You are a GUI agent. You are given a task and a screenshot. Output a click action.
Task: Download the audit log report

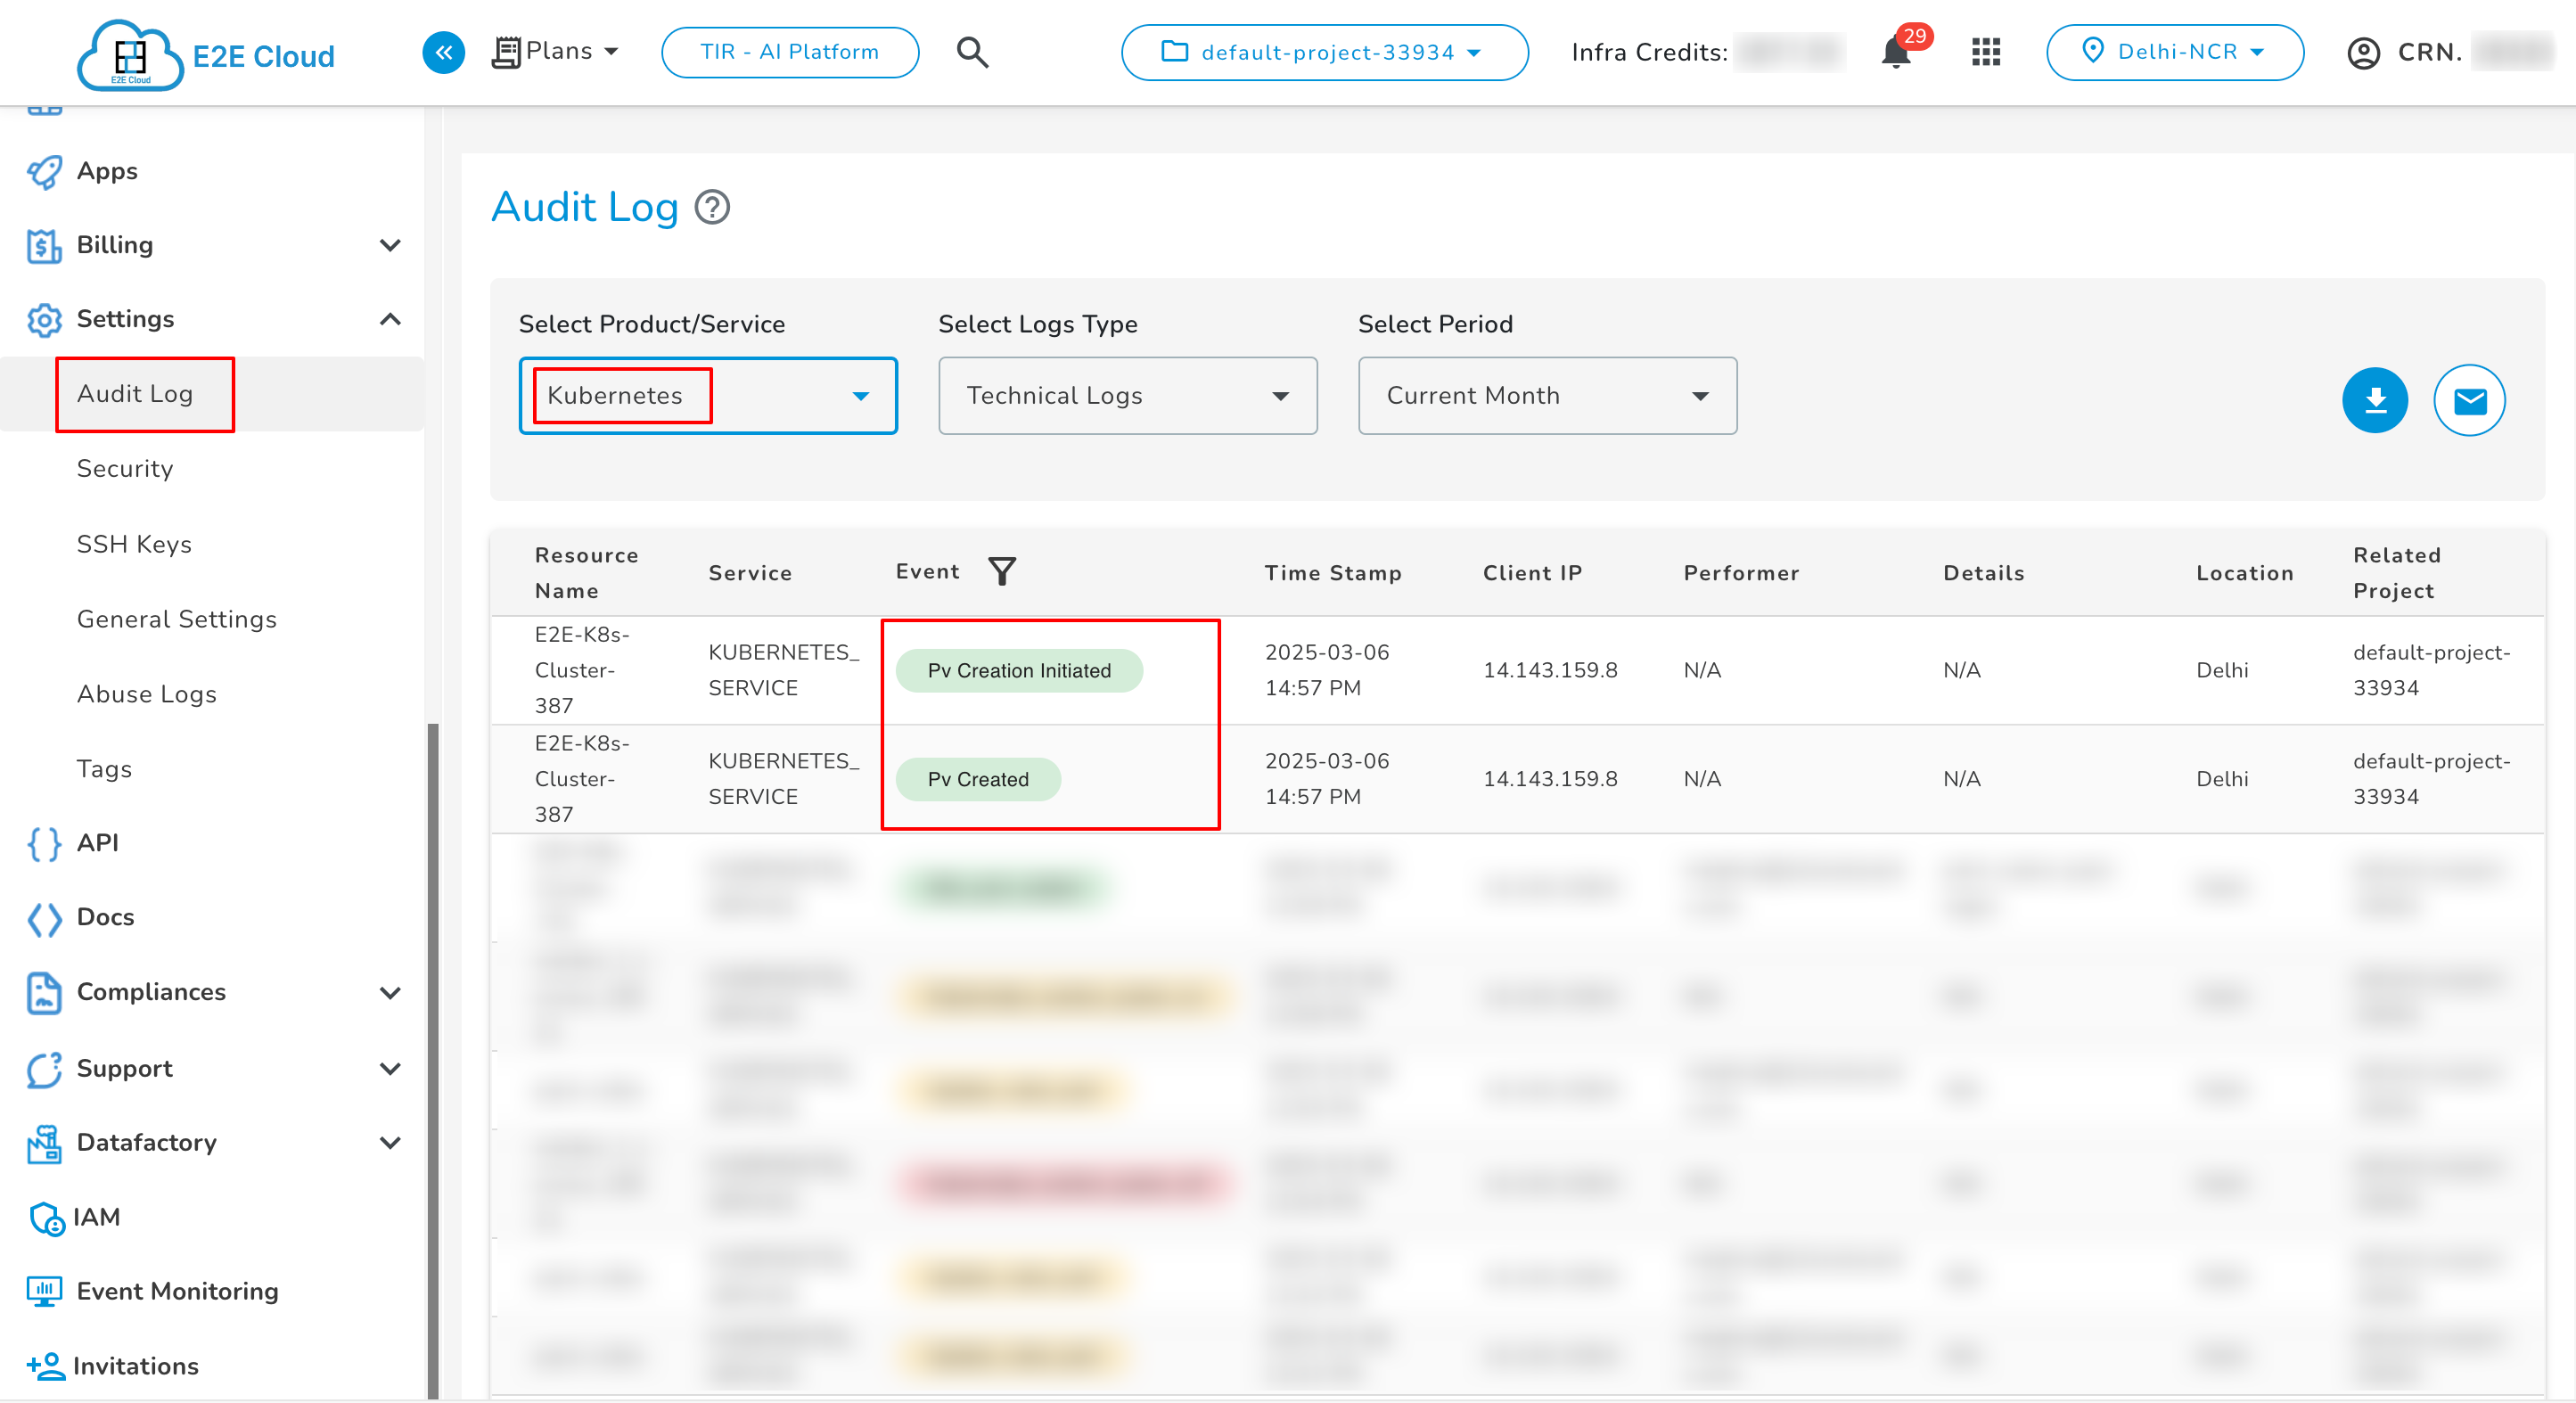tap(2375, 401)
